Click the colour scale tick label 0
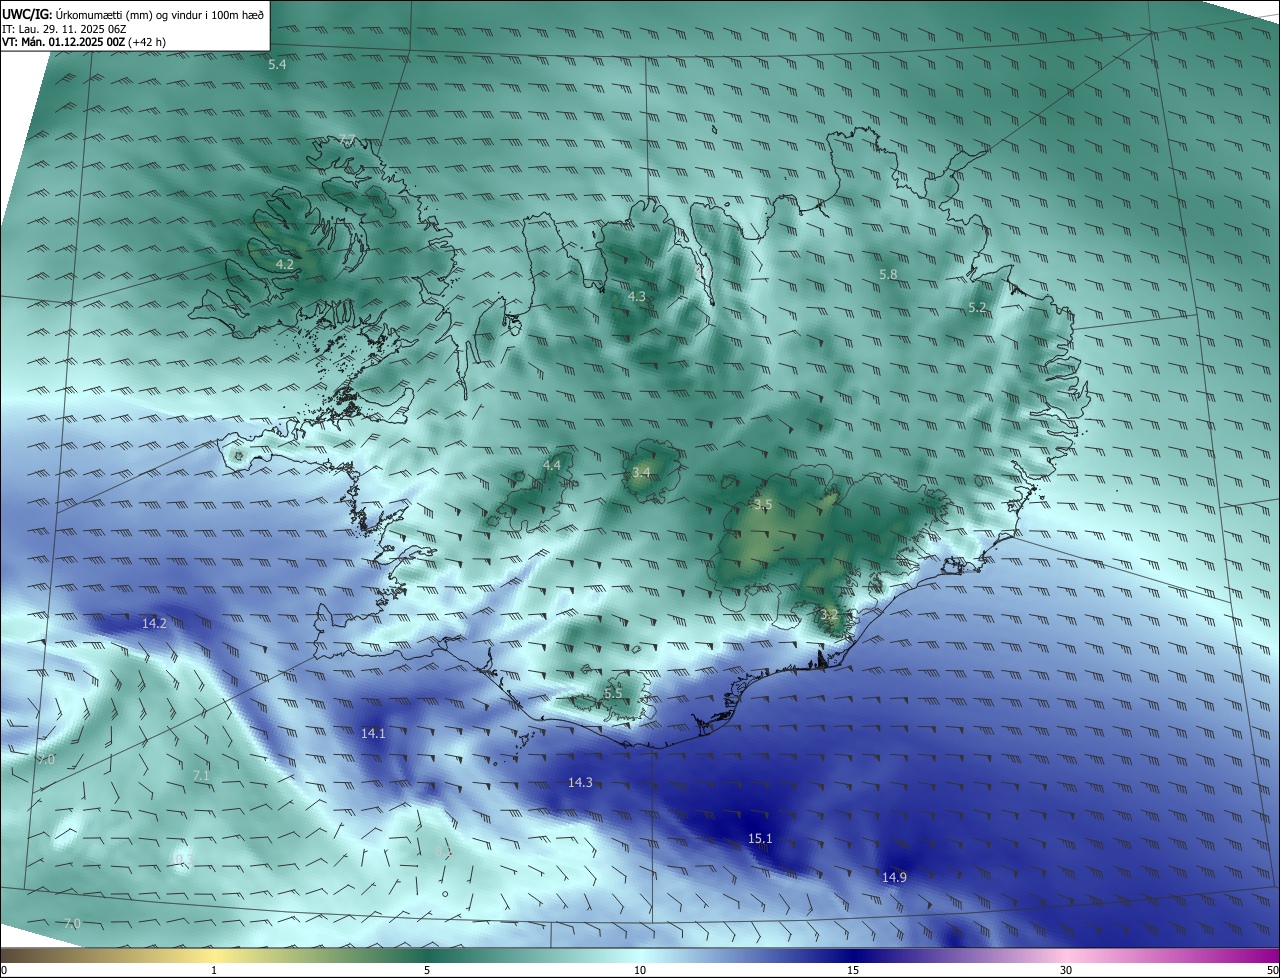This screenshot has height=978, width=1280. coord(4,970)
